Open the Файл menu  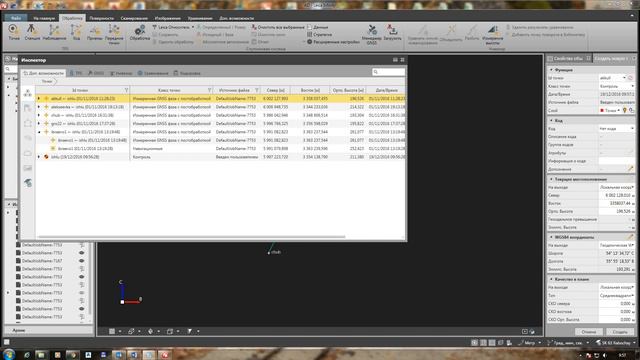click(x=16, y=18)
